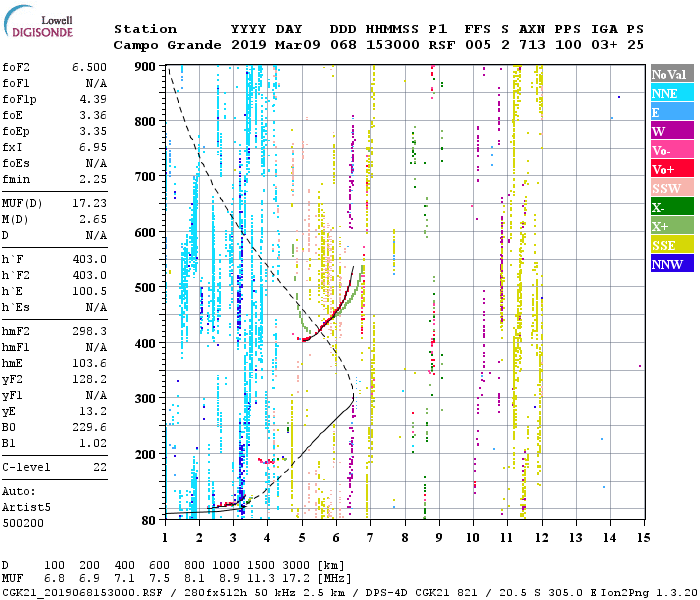Click the MUF(D) value 17.23
The width and height of the screenshot is (700, 600).
89,204
